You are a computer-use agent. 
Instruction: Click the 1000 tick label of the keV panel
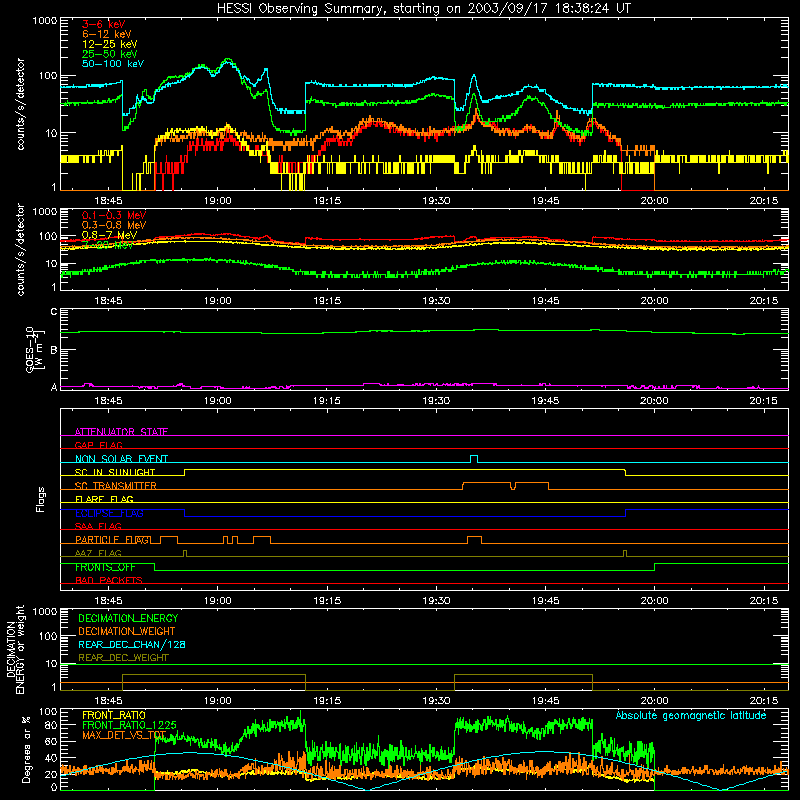click(x=45, y=21)
